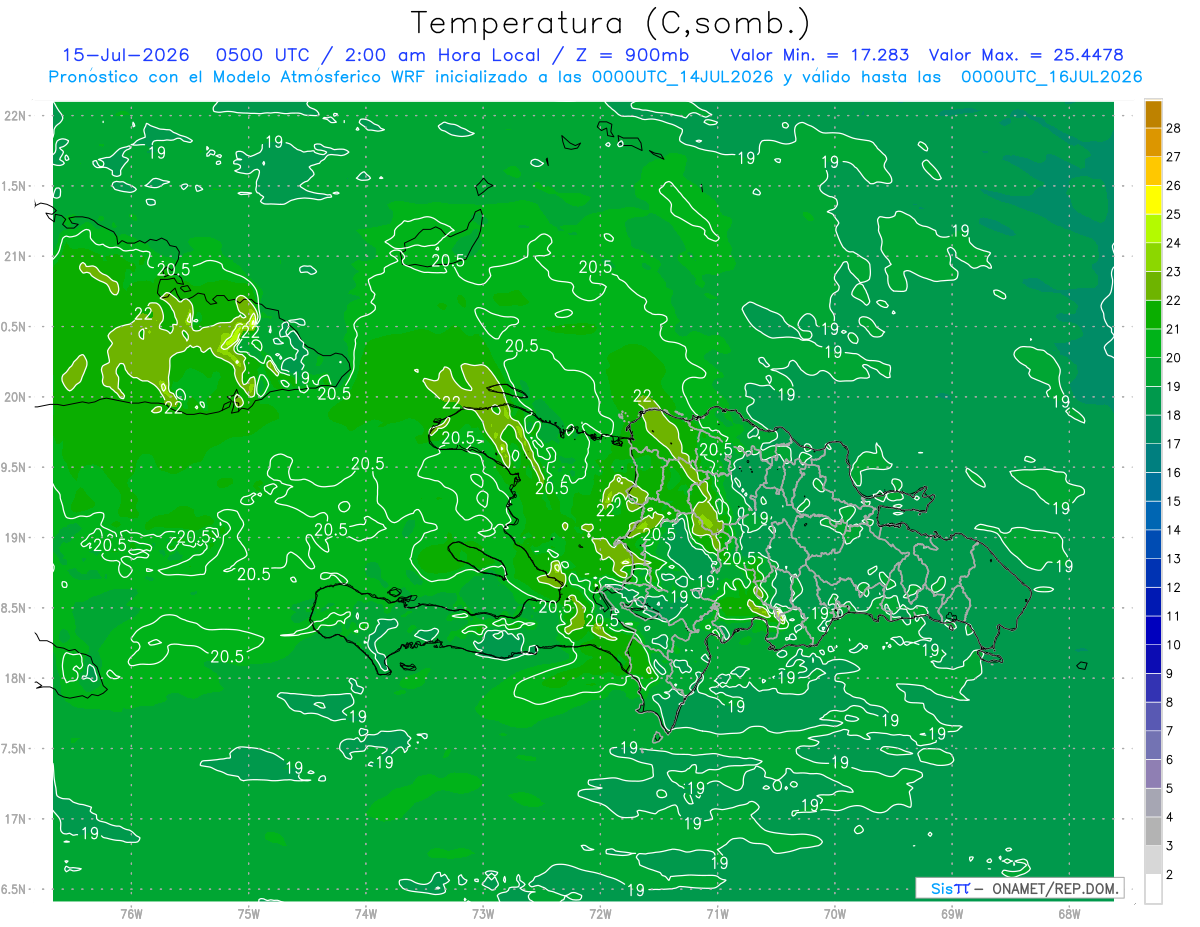This screenshot has height=927, width=1200.
Task: Pick the amber swatch between 26 and 27
Action: click(x=1153, y=171)
